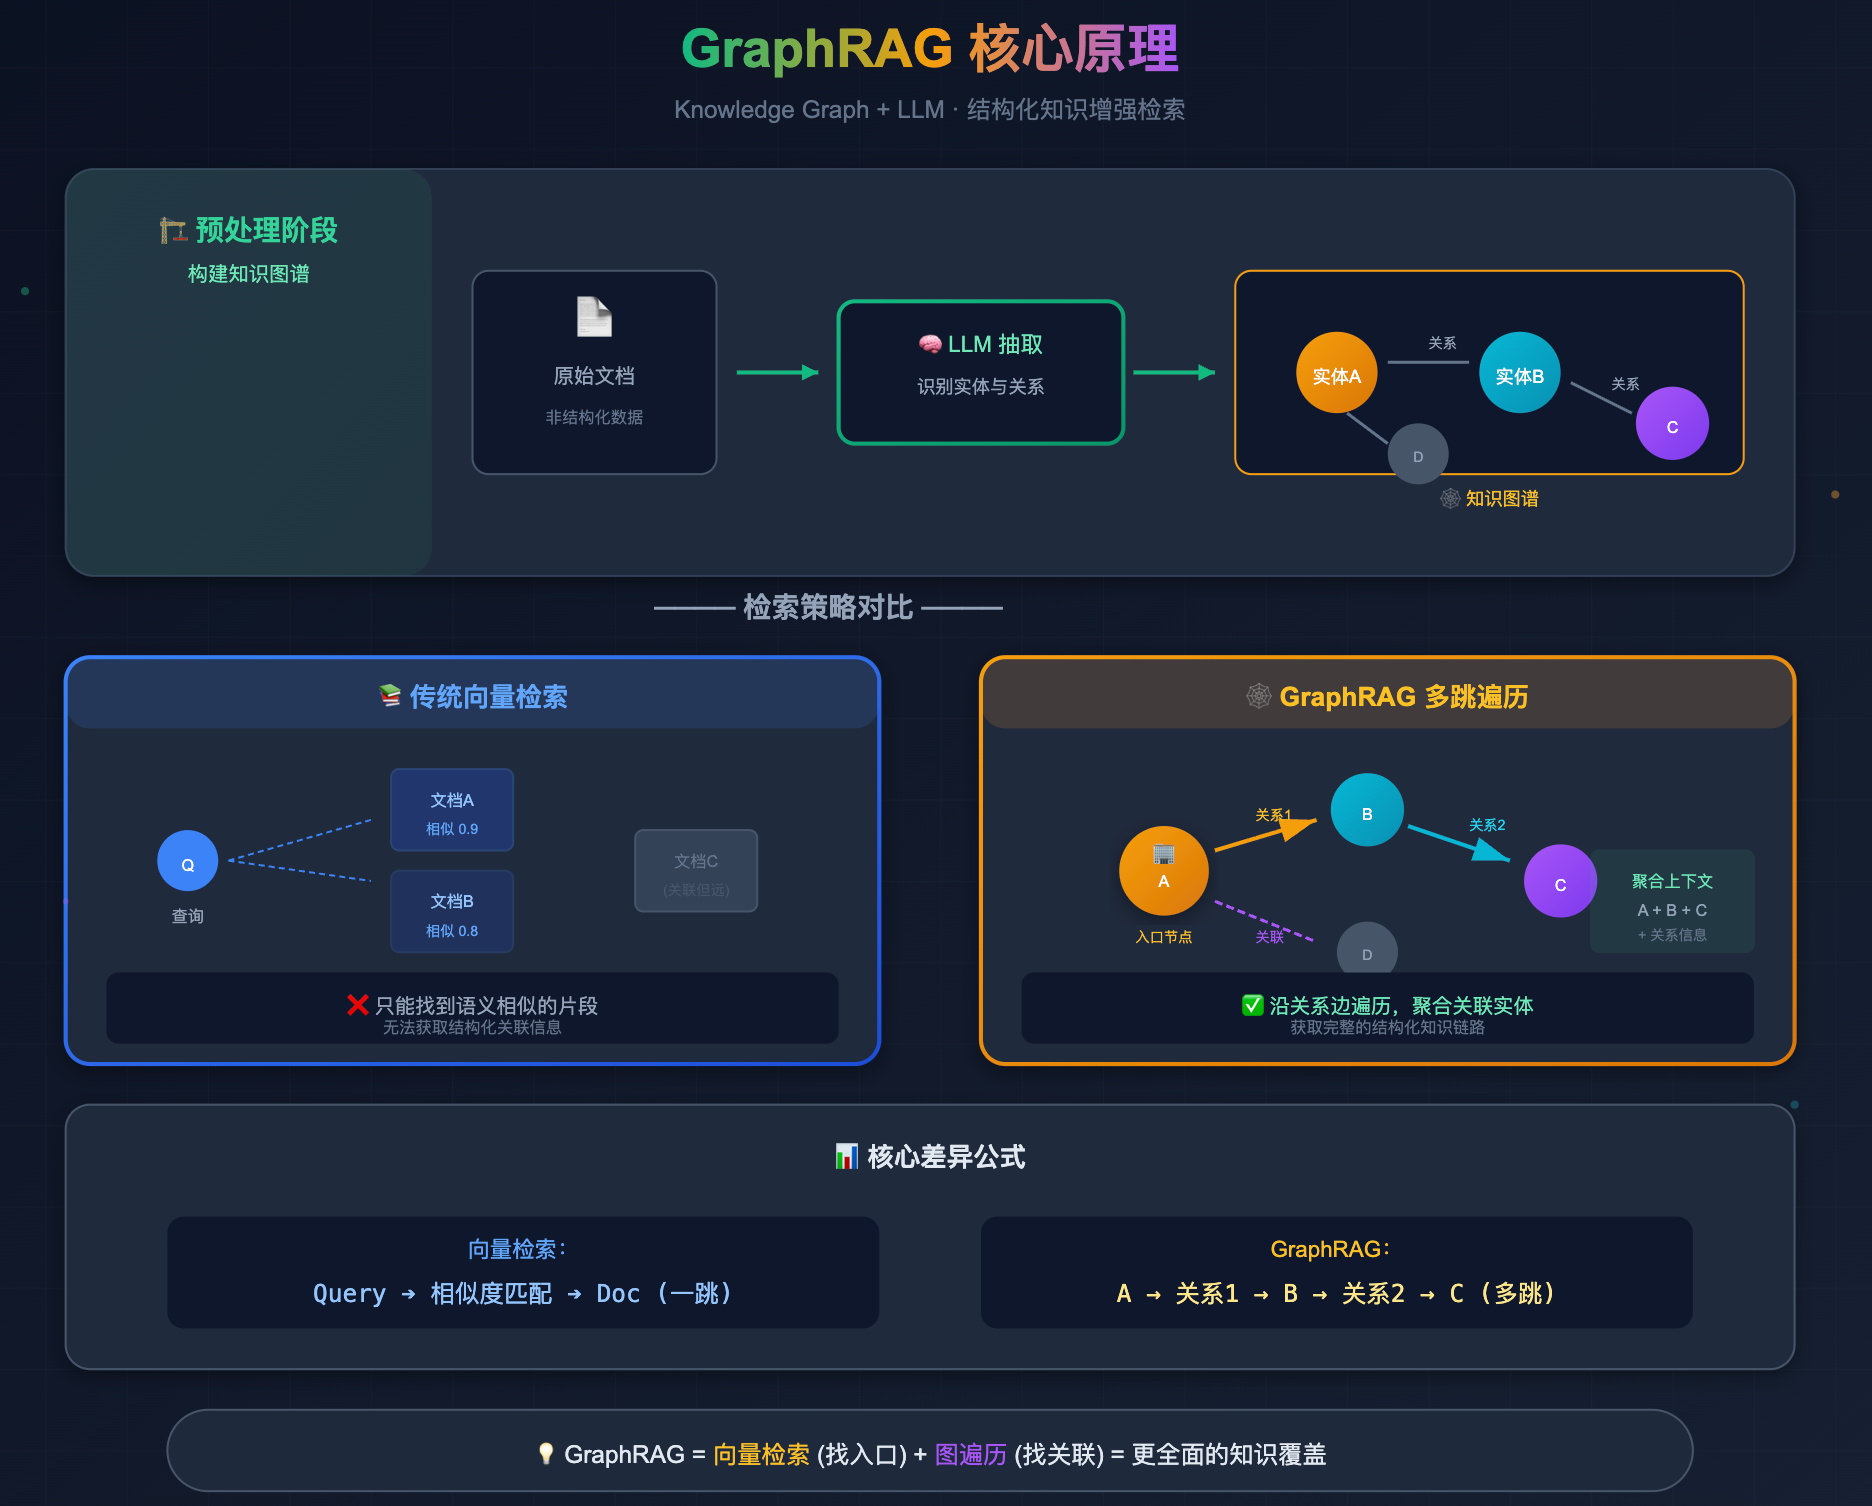1872x1506 pixels.
Task: Click the document icon above 原始文档
Action: click(594, 317)
